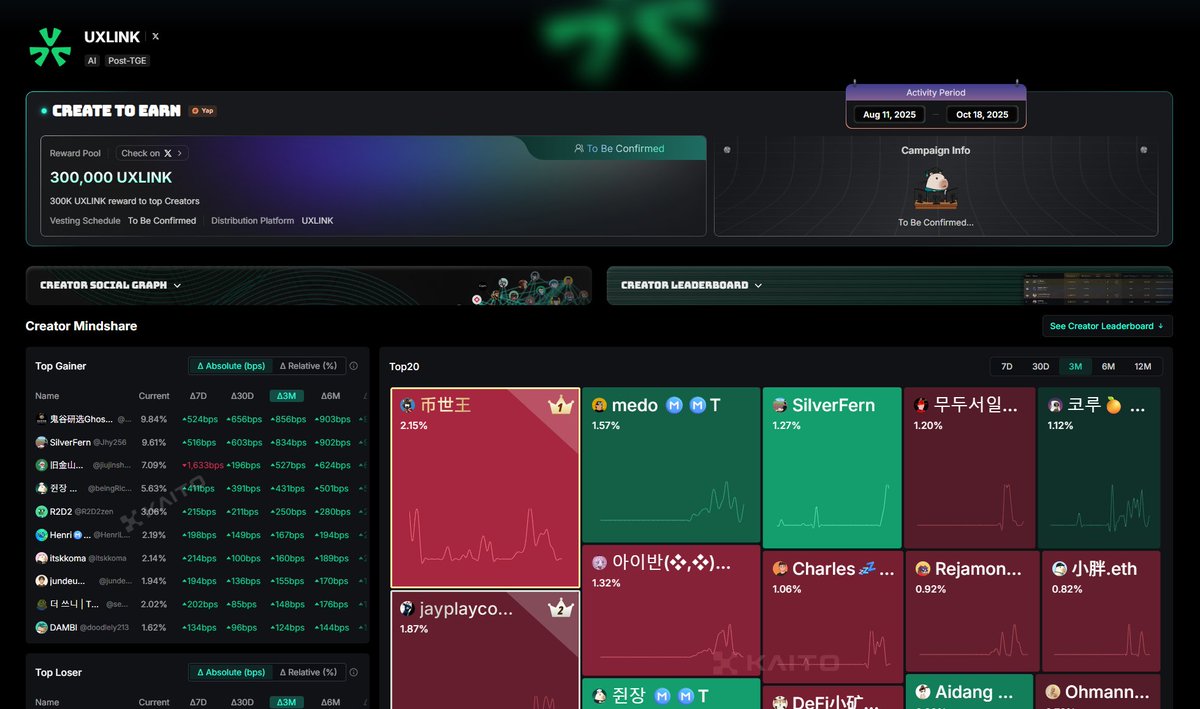Viewport: 1200px width, 709px height.
Task: Click the Aug 11, 2025 start date
Action: point(889,115)
